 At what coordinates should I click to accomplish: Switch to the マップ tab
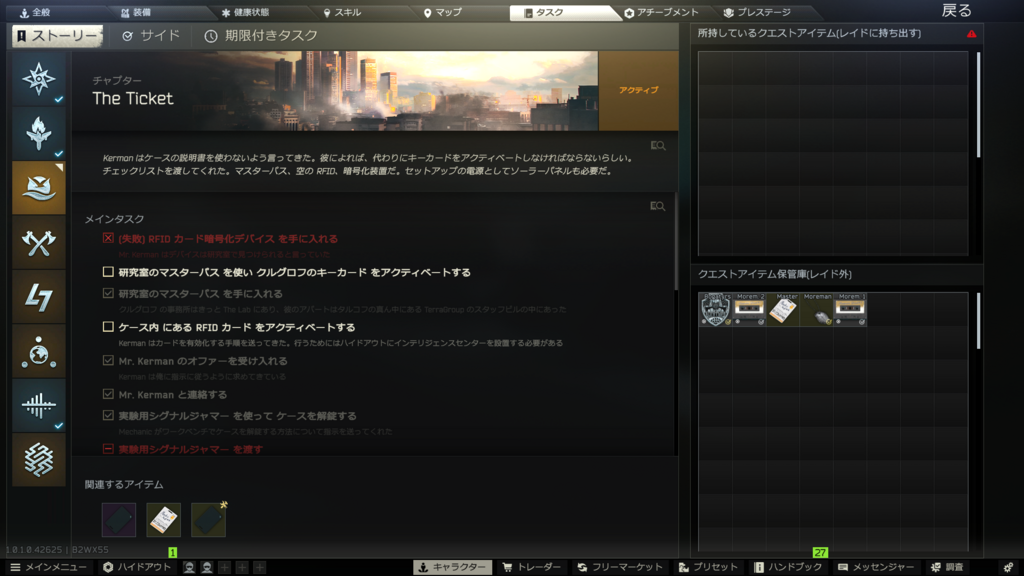[x=443, y=13]
